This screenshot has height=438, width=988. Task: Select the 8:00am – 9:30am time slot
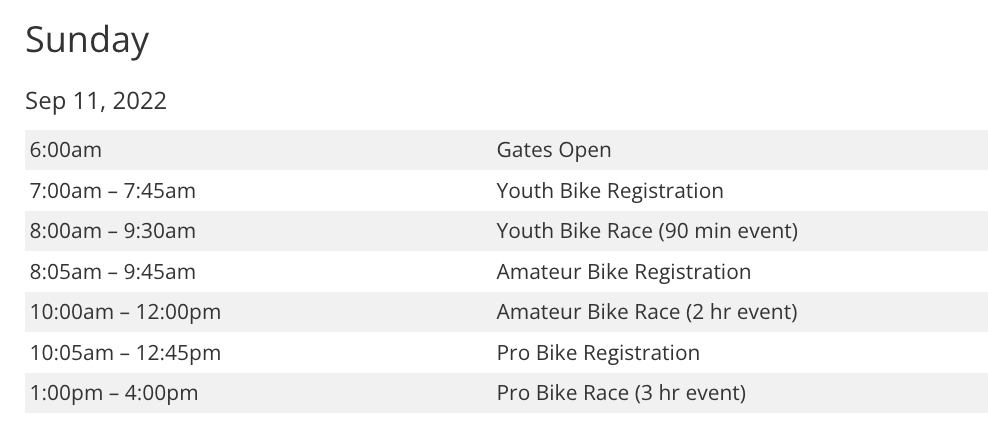point(113,231)
